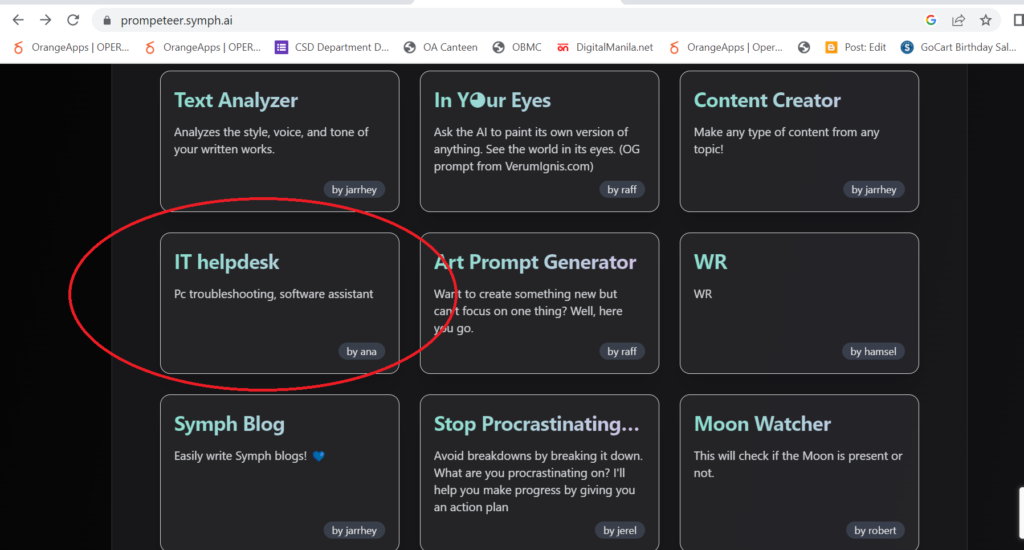Image resolution: width=1024 pixels, height=550 pixels.
Task: Click the Text Analyzer description text
Action: point(271,140)
